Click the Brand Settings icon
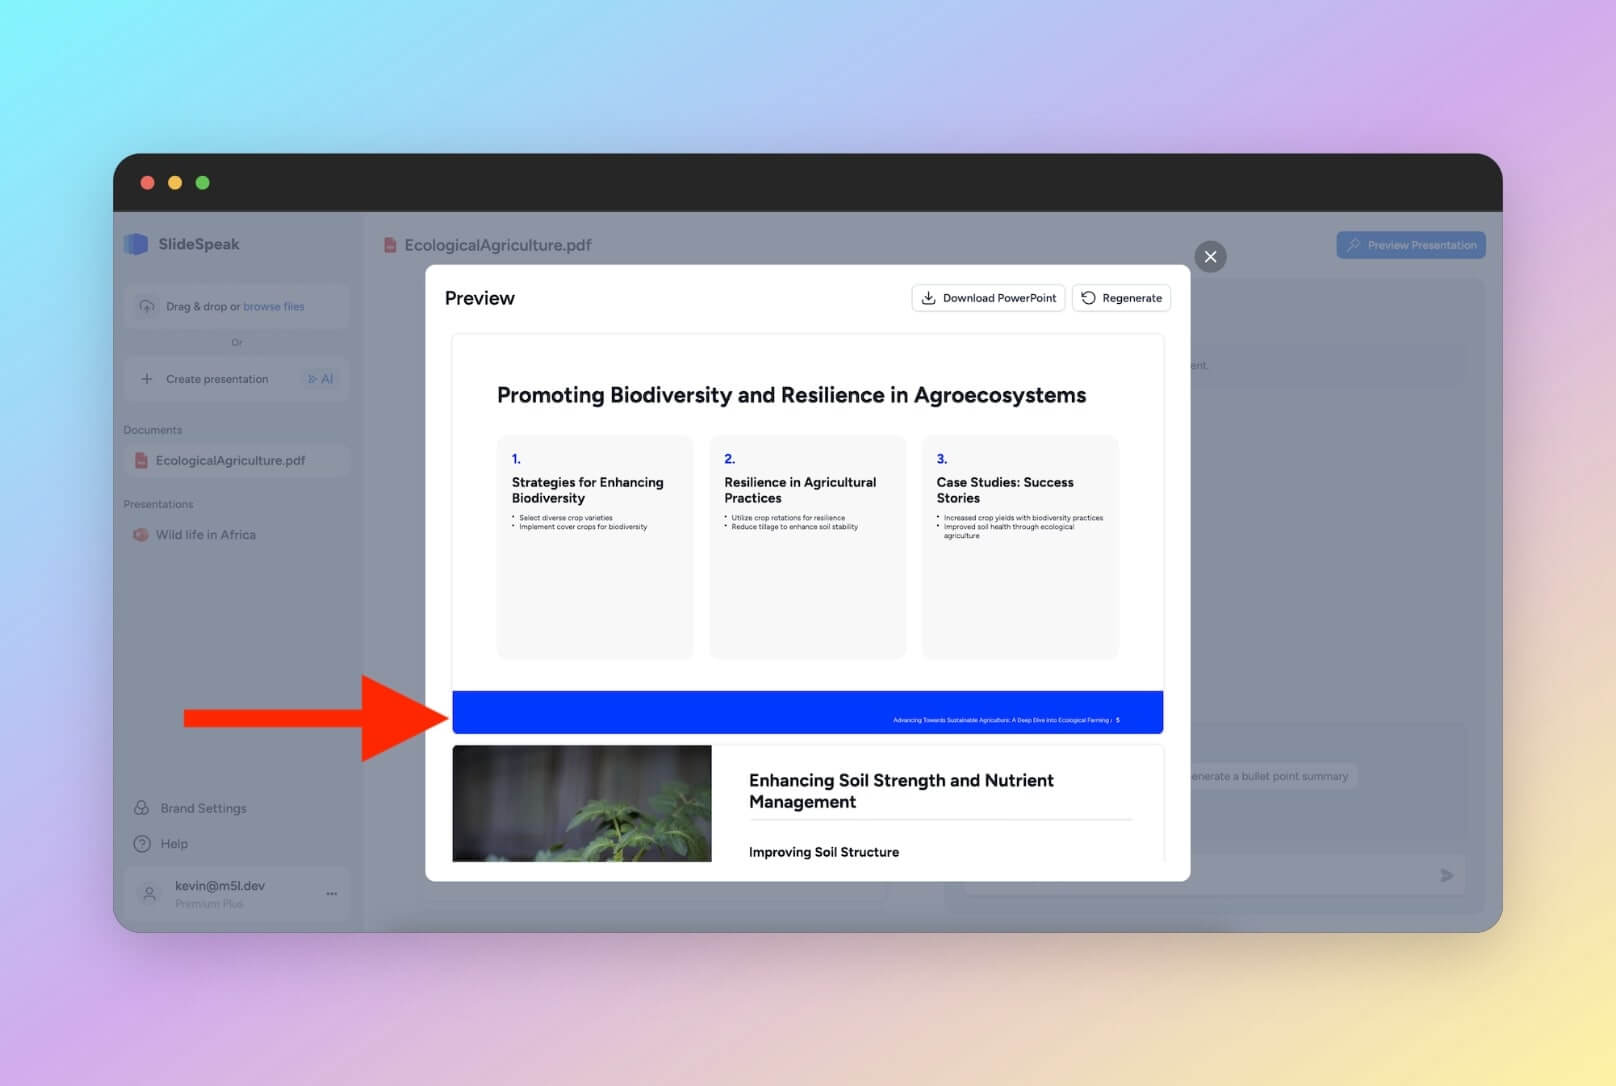Viewport: 1616px width, 1086px height. click(140, 808)
